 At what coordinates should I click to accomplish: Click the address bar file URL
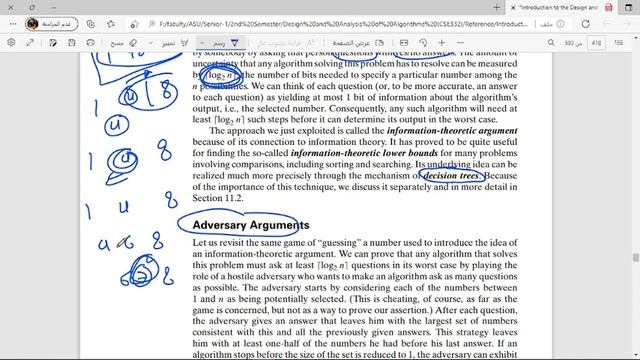[343, 24]
